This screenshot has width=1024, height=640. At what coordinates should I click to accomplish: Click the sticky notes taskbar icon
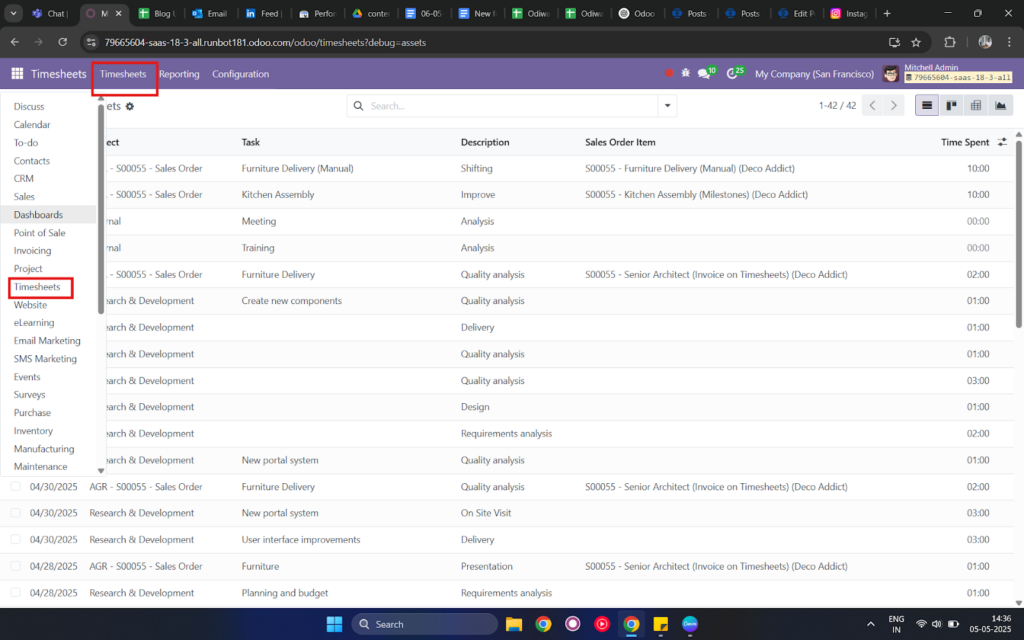click(x=660, y=624)
